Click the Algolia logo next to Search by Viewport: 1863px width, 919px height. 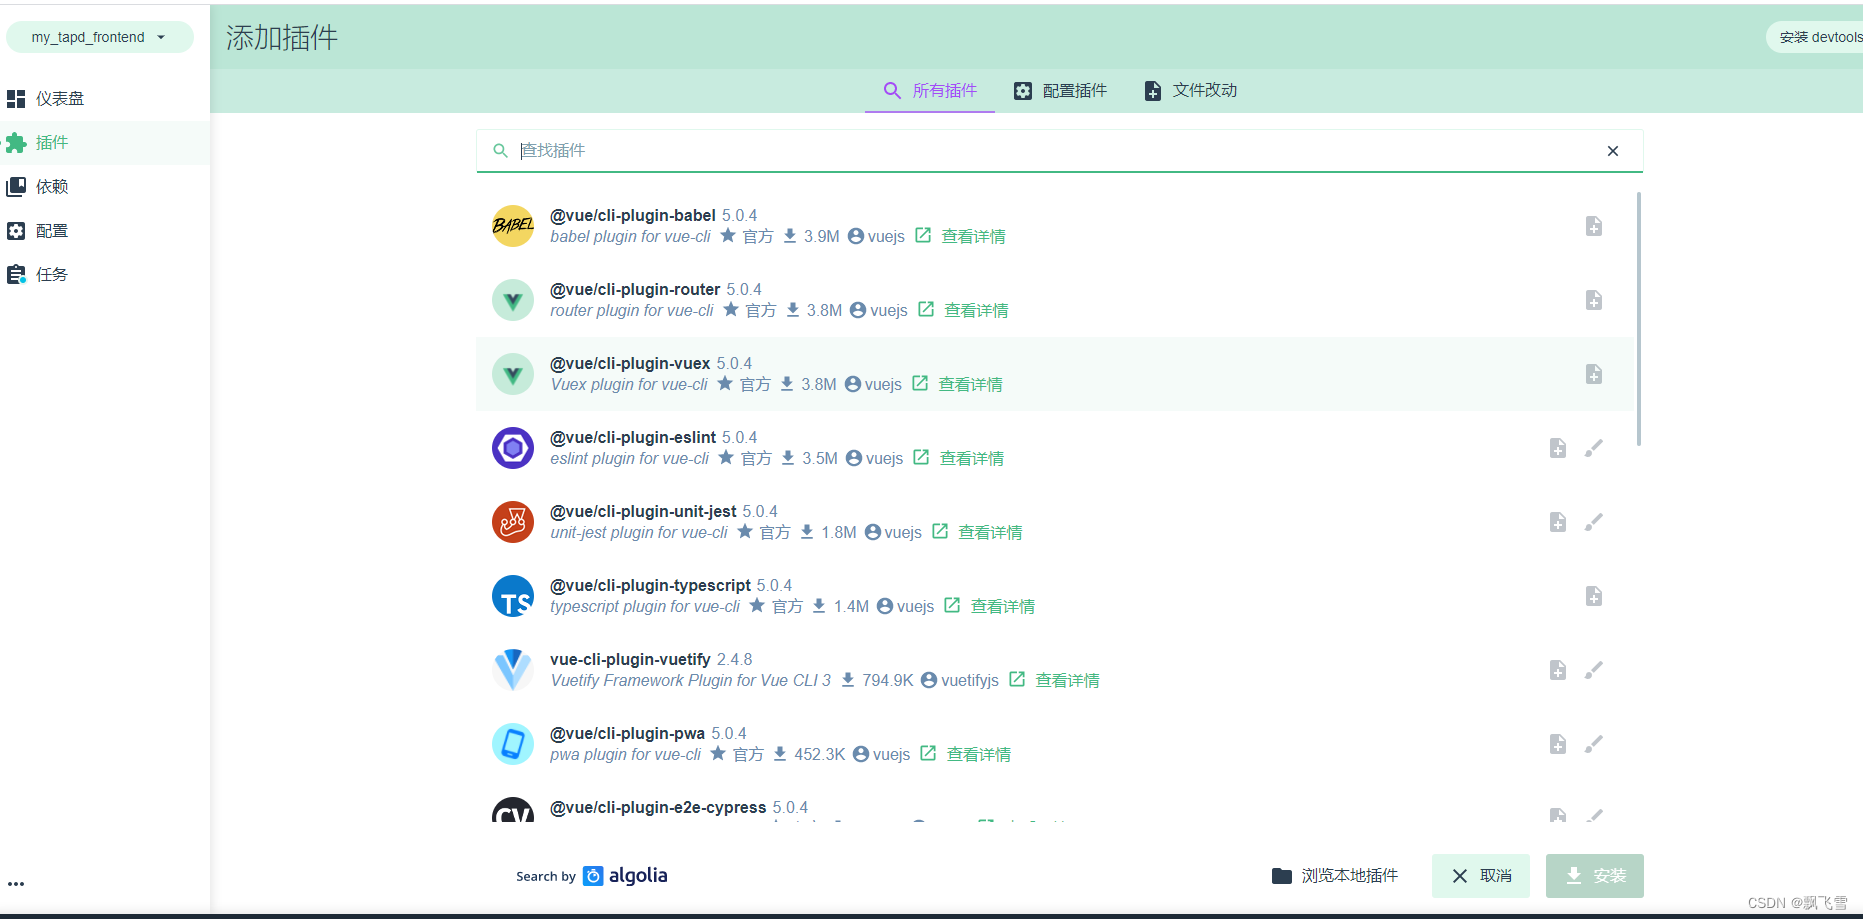(592, 875)
